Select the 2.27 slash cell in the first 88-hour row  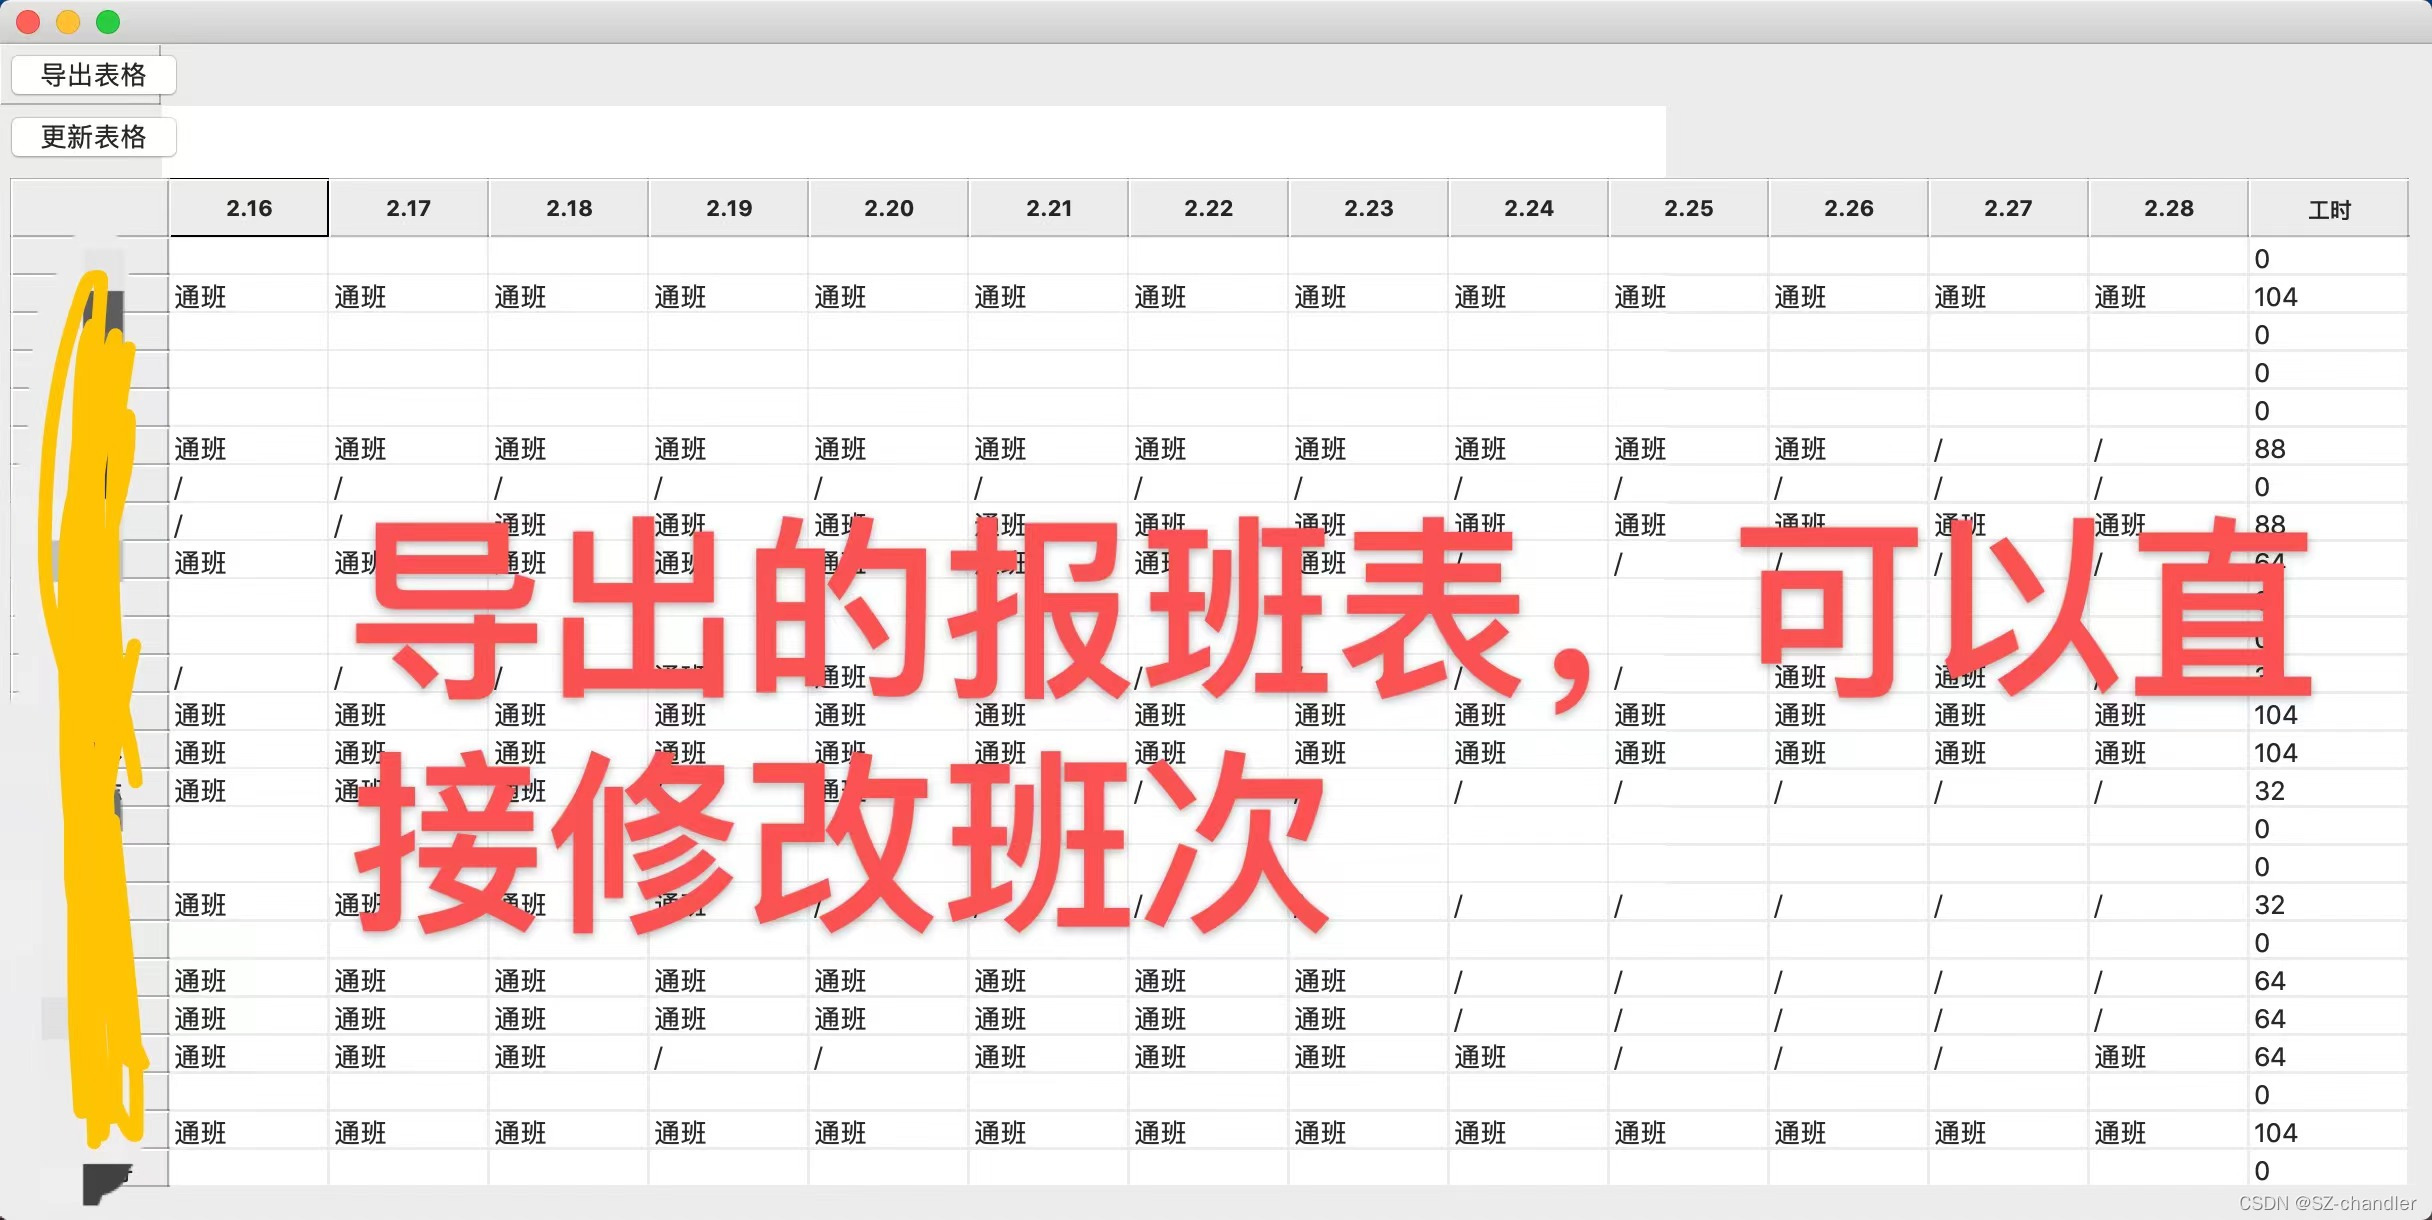[x=2008, y=449]
